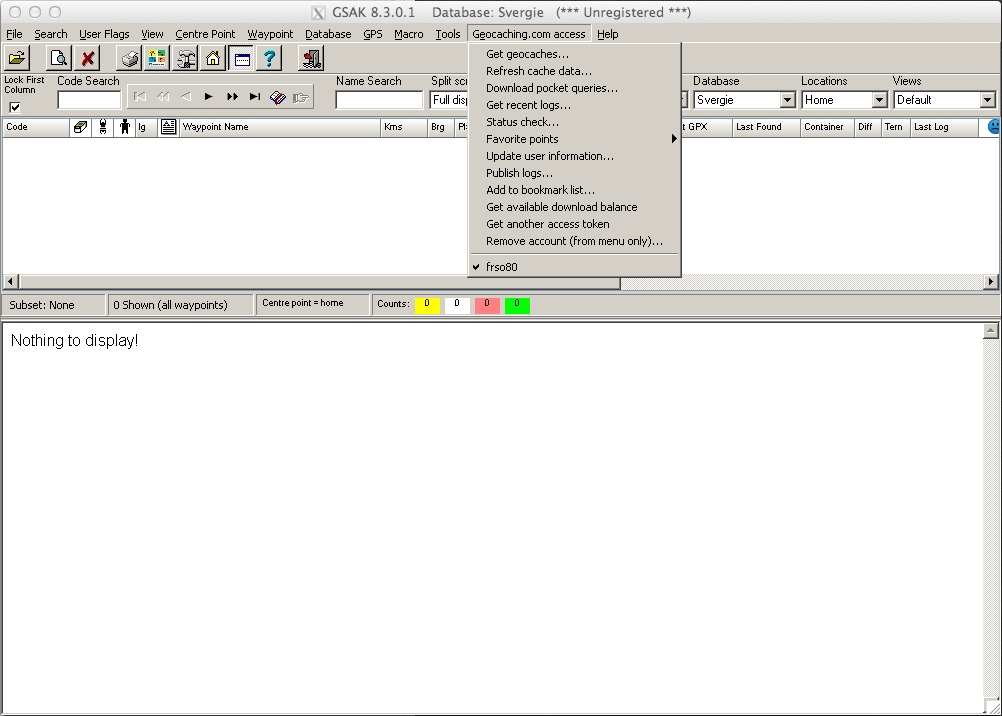Click the single previous record arrow

click(x=186, y=97)
